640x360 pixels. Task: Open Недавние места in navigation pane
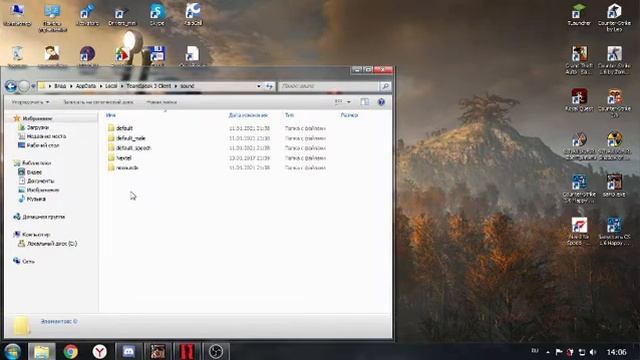click(x=46, y=136)
